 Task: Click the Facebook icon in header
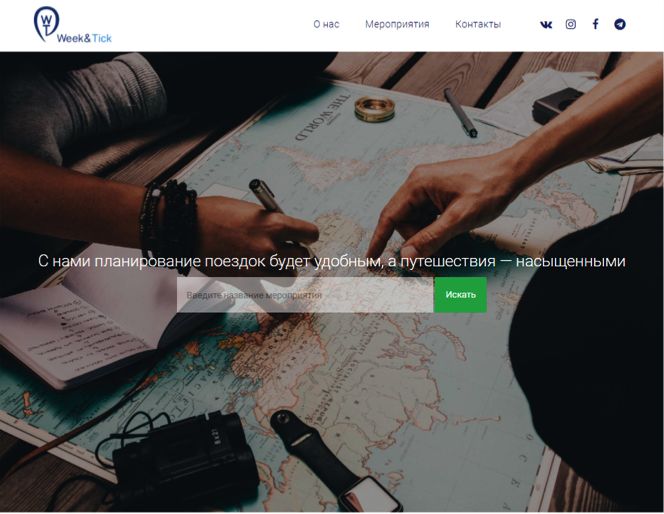(x=595, y=24)
